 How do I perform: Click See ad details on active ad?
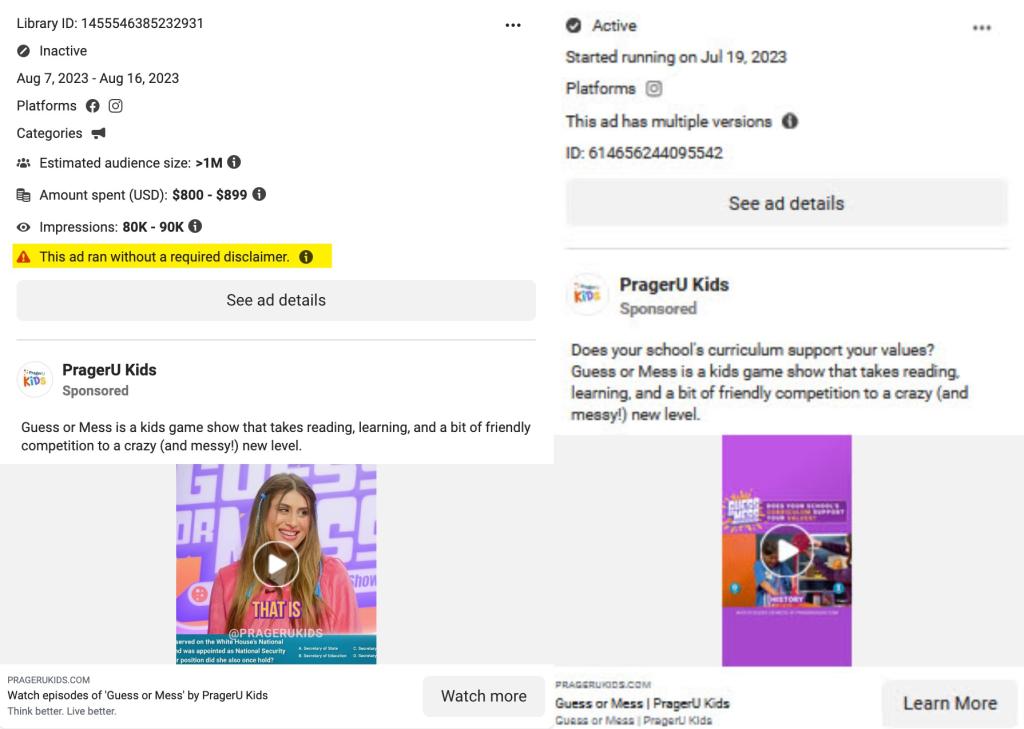[x=786, y=203]
